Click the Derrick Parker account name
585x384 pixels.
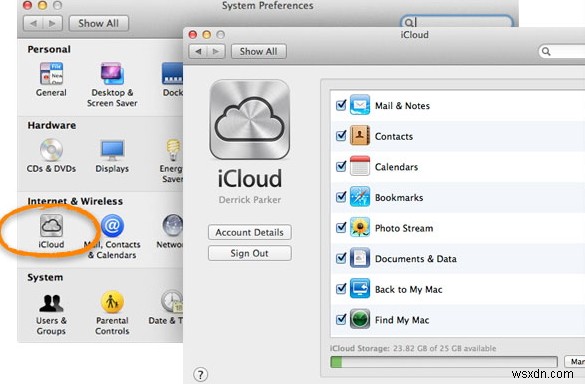250,200
